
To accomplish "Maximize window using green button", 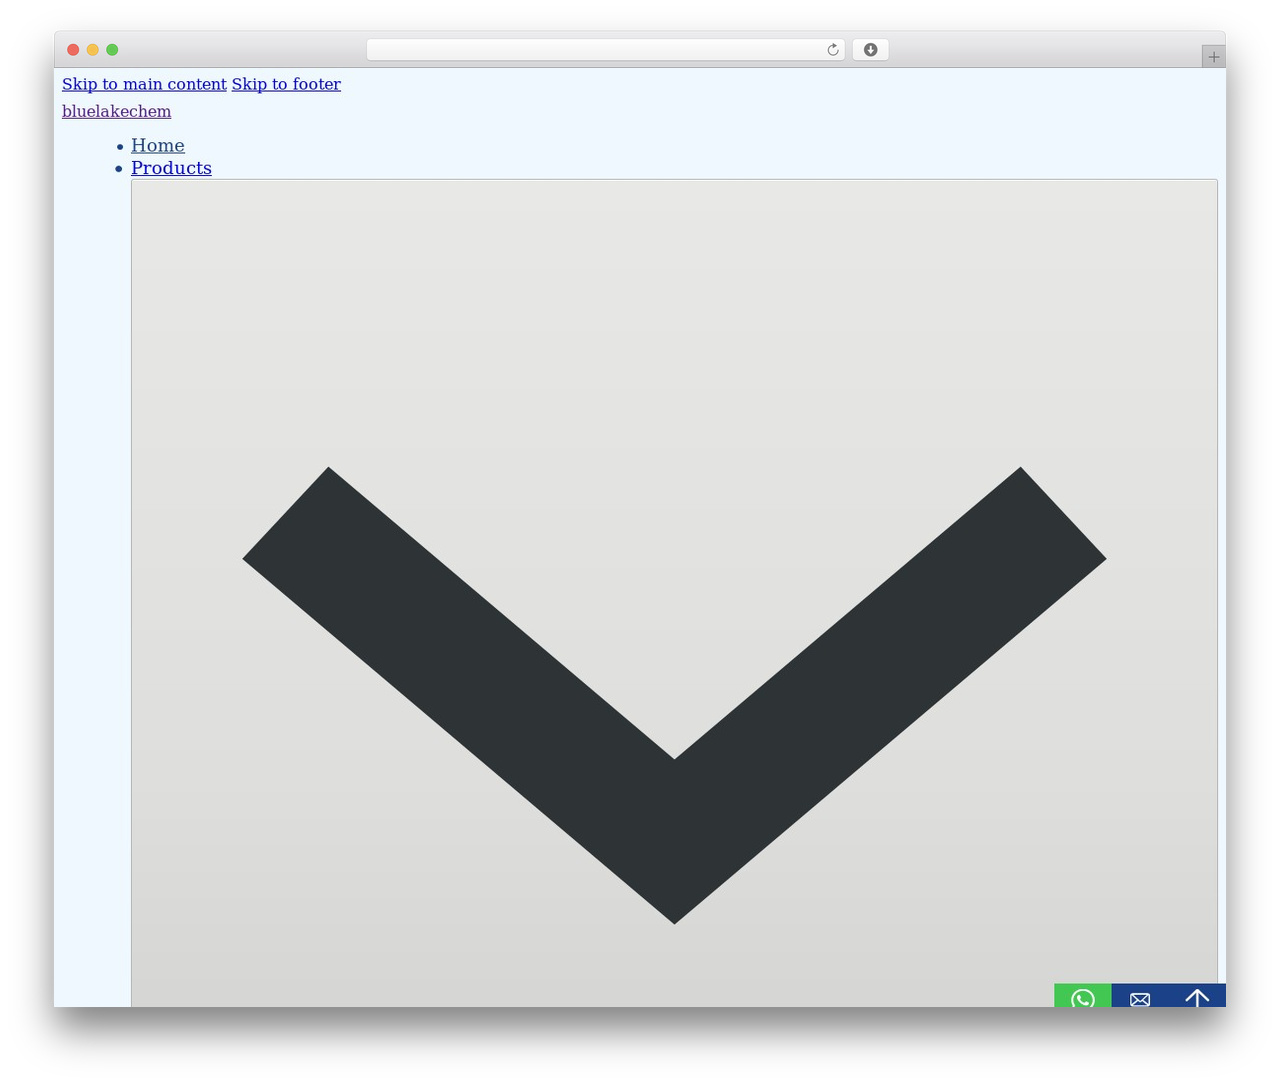I will [x=112, y=50].
